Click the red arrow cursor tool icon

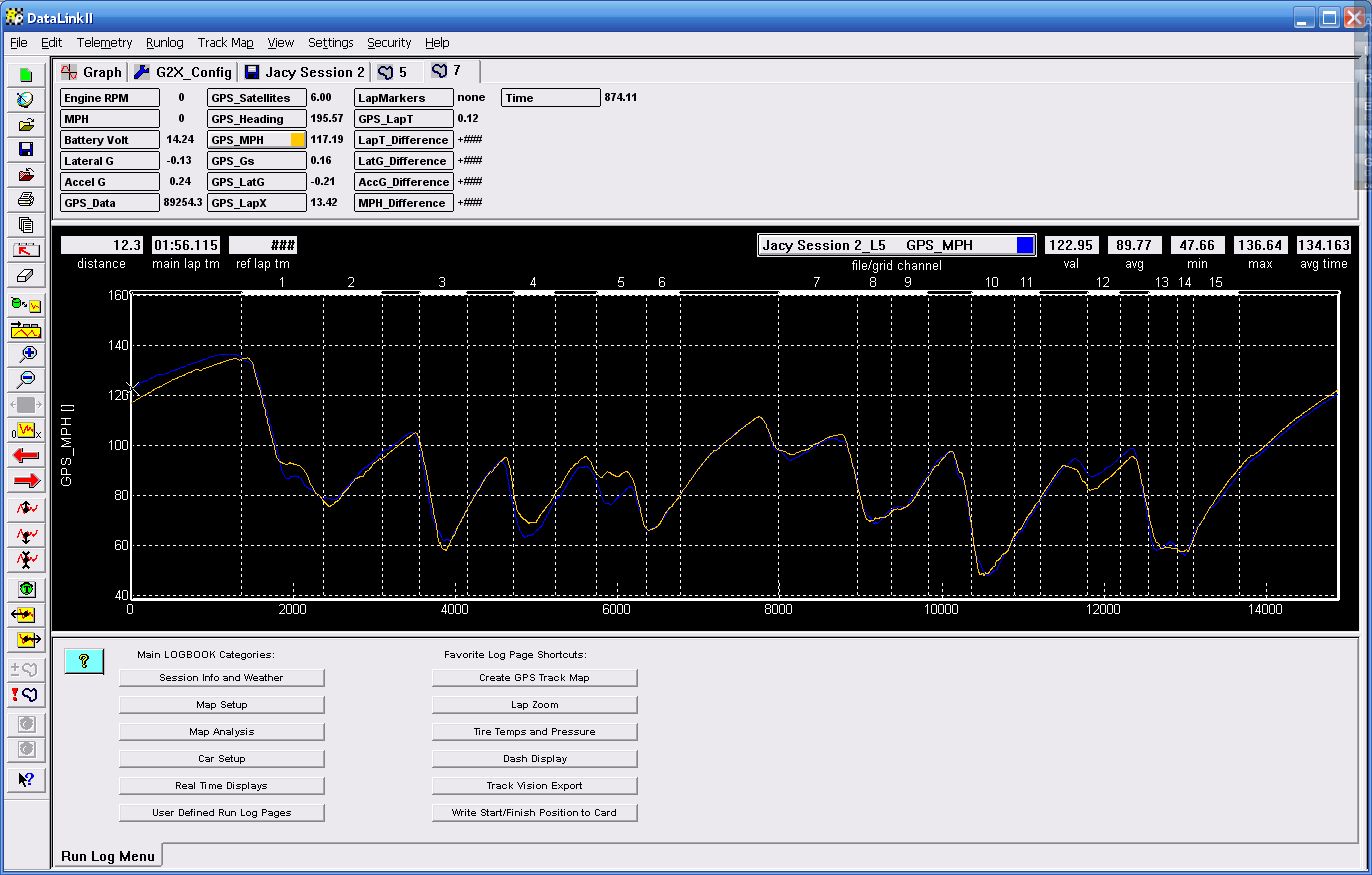click(x=26, y=250)
